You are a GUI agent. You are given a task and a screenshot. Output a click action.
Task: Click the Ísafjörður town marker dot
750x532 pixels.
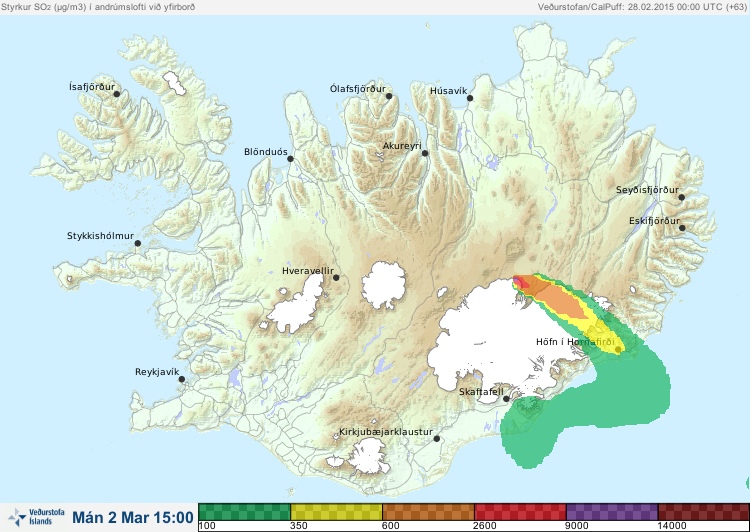tap(116, 94)
